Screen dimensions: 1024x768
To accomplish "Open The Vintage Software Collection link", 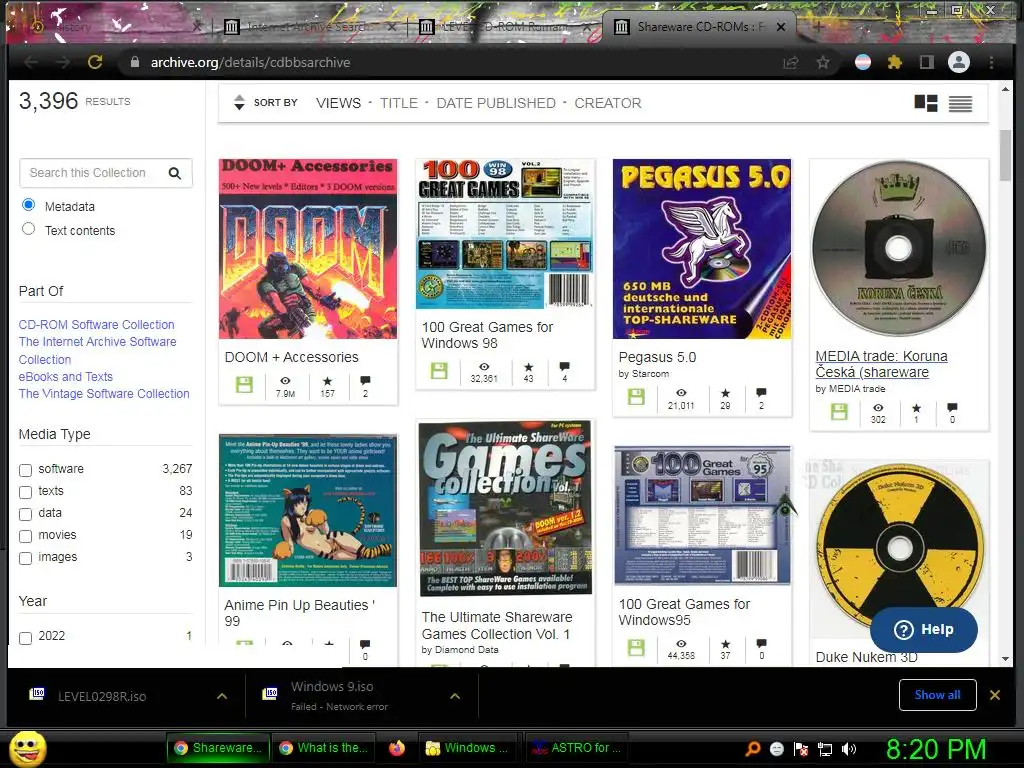I will (x=104, y=393).
